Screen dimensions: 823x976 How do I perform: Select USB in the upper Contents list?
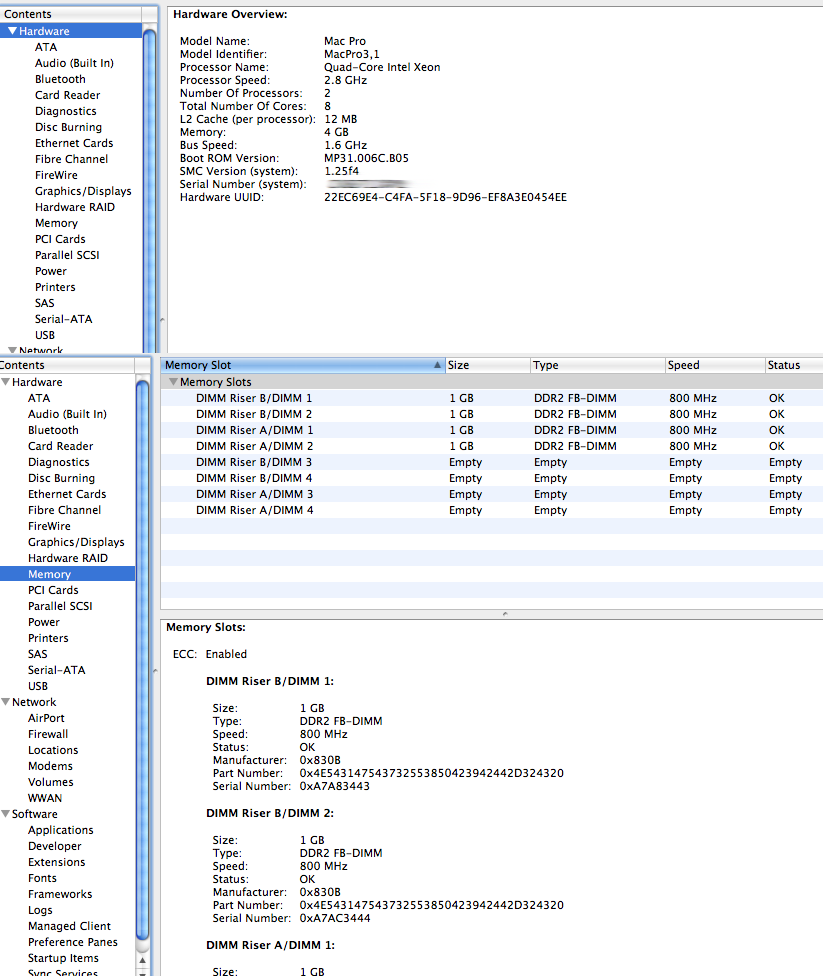(45, 335)
